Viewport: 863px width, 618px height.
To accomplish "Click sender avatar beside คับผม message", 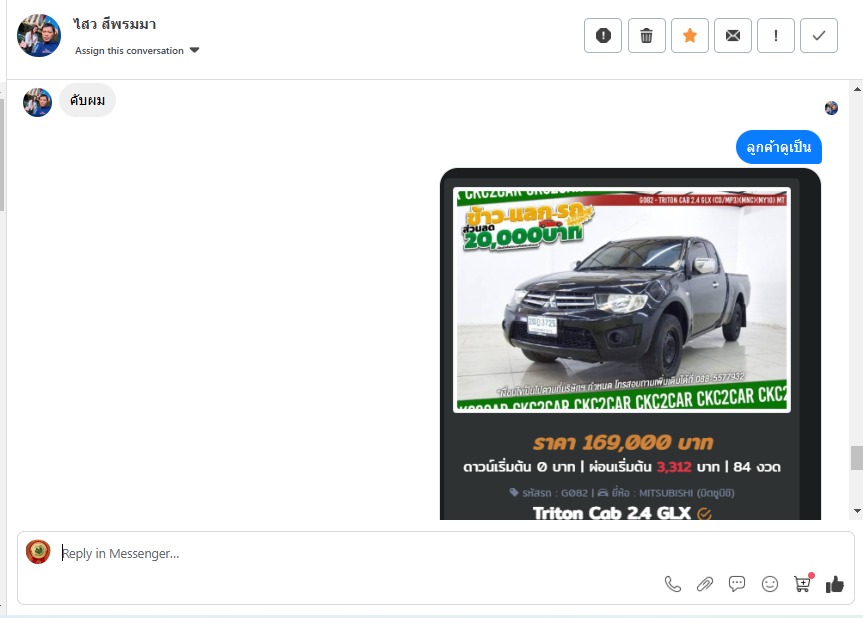I will pos(37,102).
